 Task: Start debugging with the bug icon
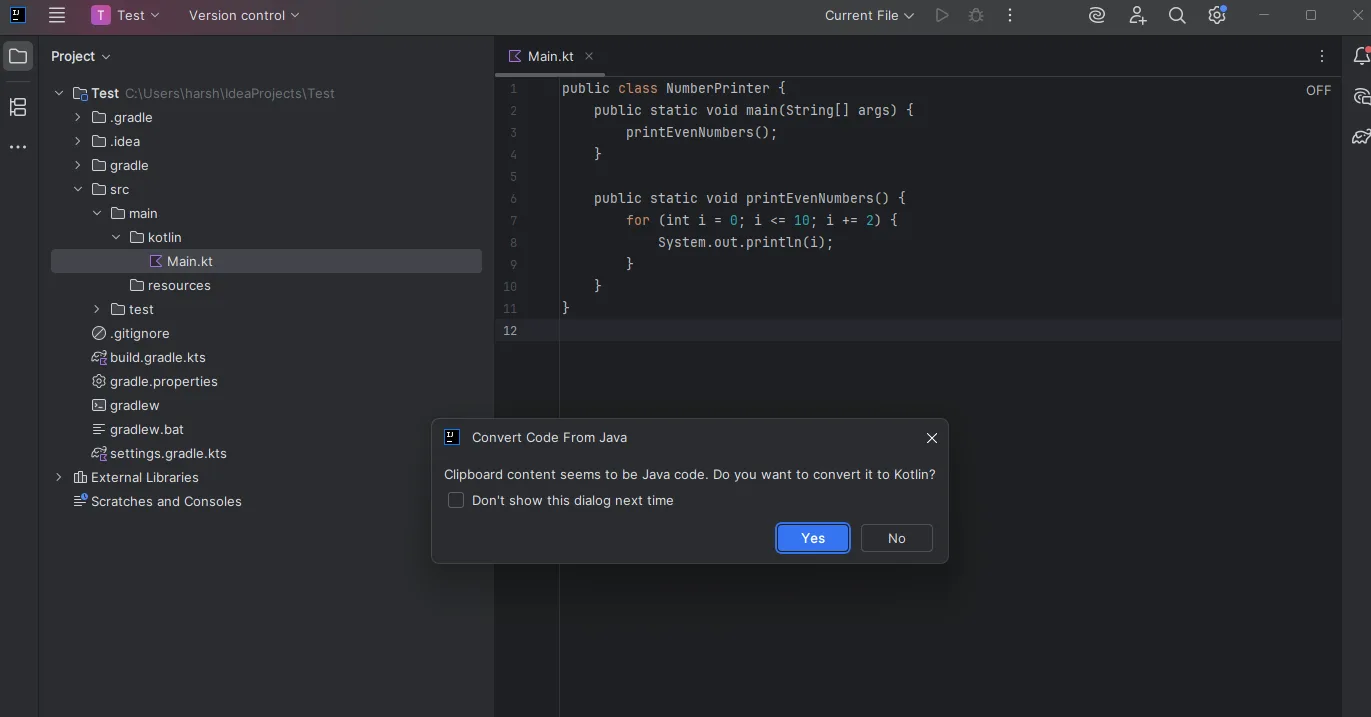(x=976, y=15)
